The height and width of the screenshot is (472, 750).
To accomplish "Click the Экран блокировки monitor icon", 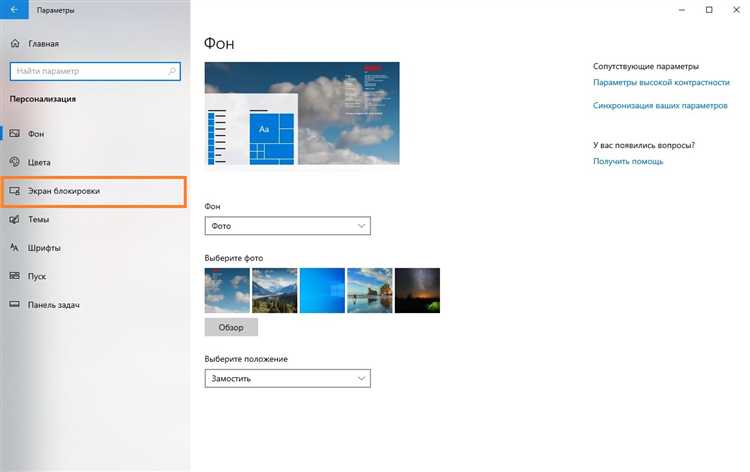I will (15, 191).
